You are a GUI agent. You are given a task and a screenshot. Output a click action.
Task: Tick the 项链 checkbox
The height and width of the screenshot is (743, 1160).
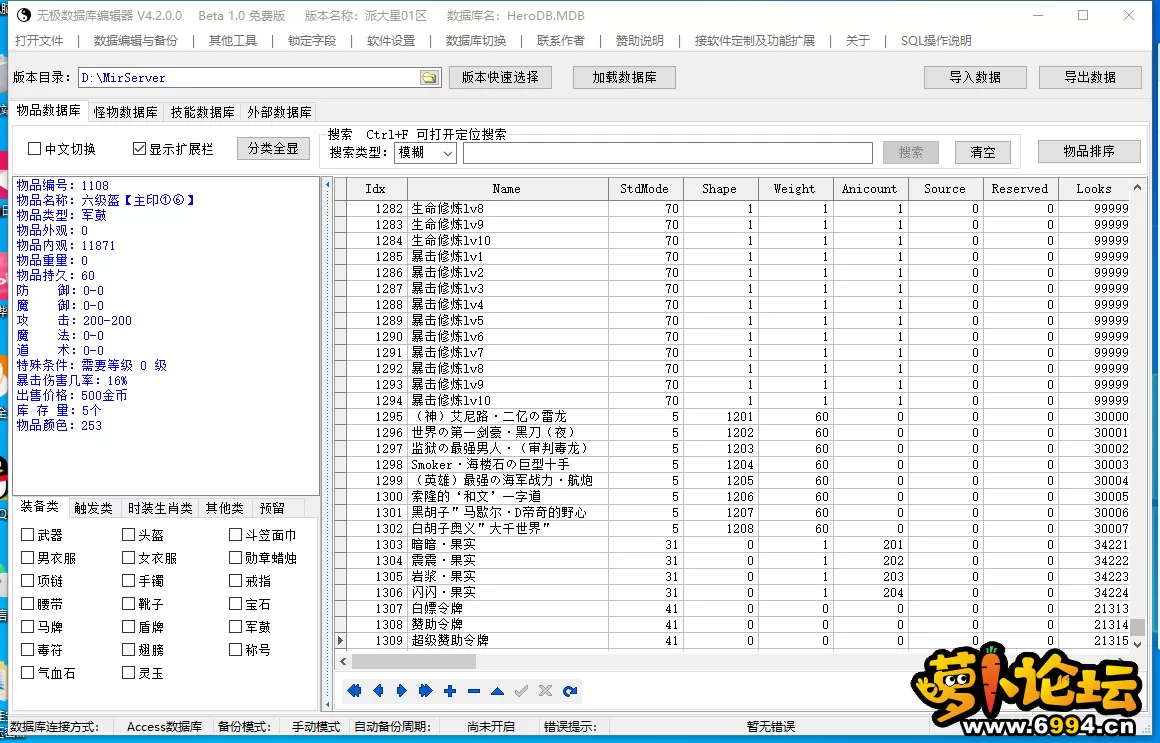click(27, 580)
